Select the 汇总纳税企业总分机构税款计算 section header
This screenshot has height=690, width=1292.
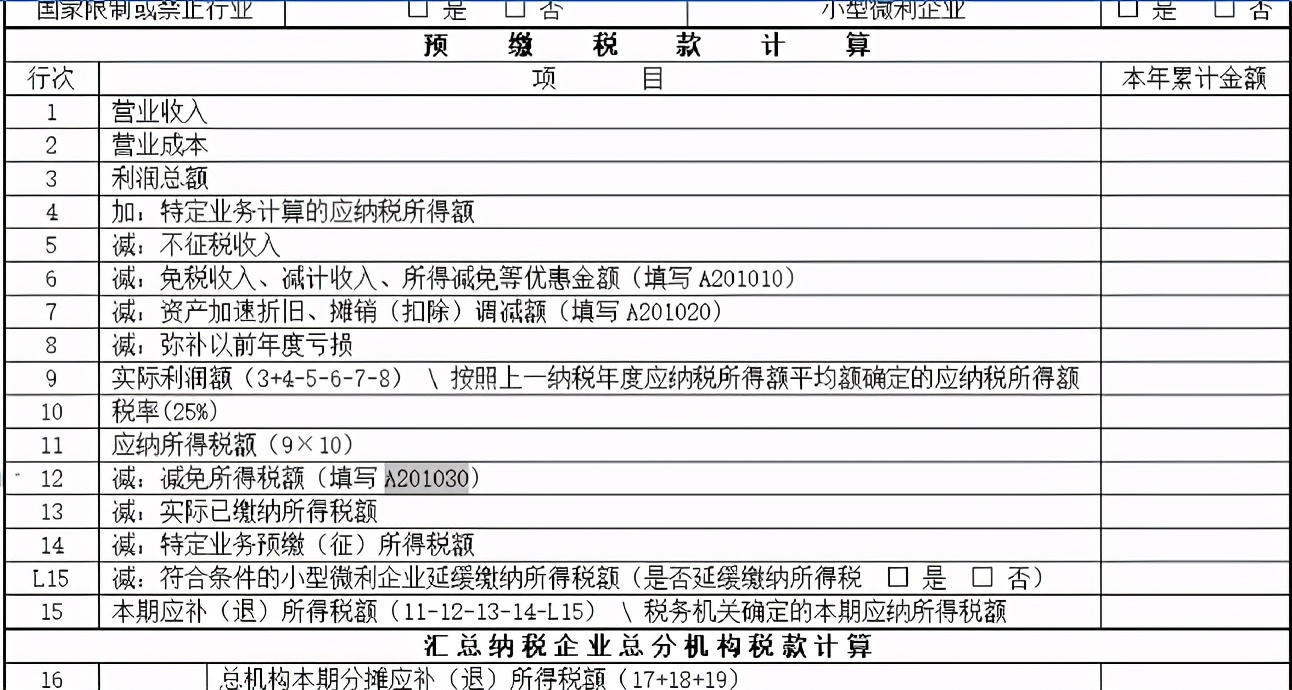(646, 645)
